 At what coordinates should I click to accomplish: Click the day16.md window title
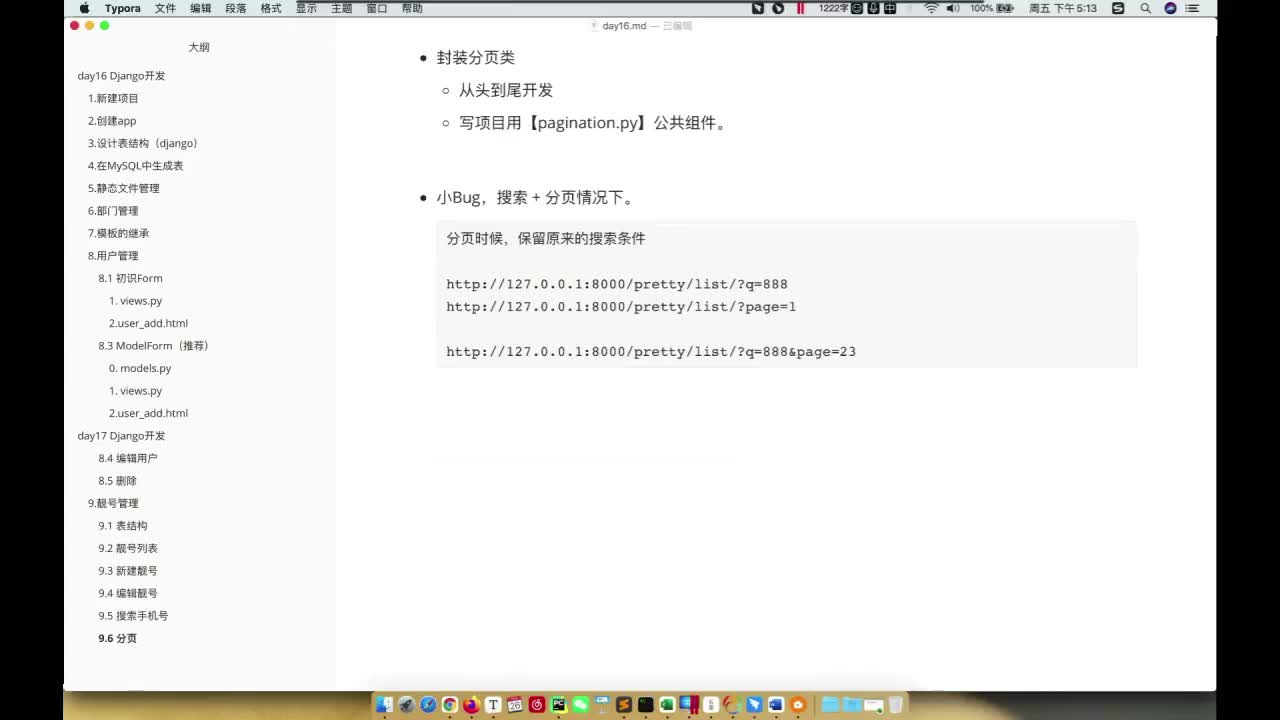[624, 26]
